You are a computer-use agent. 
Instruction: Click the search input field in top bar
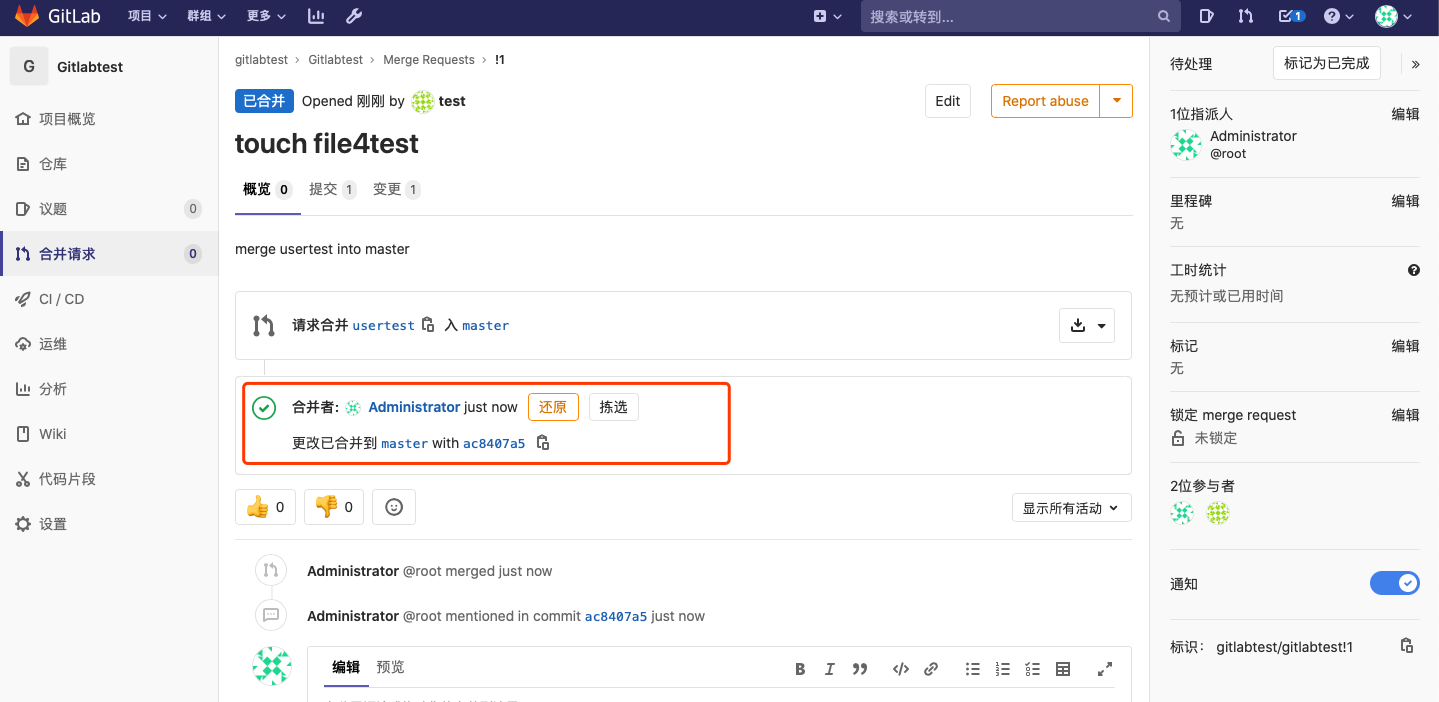[x=1010, y=16]
